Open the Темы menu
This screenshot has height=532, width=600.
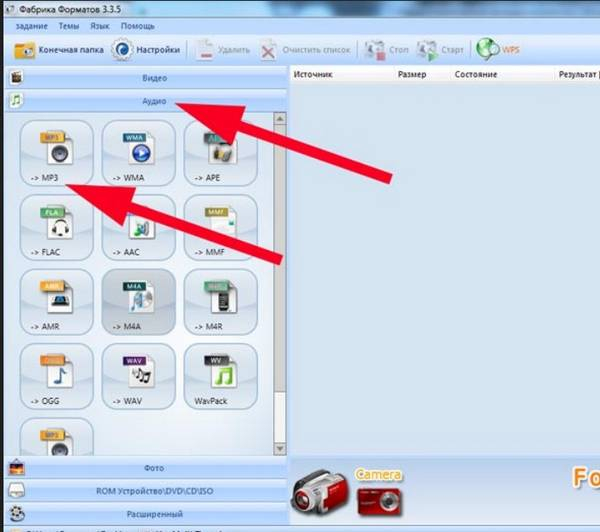pos(69,25)
